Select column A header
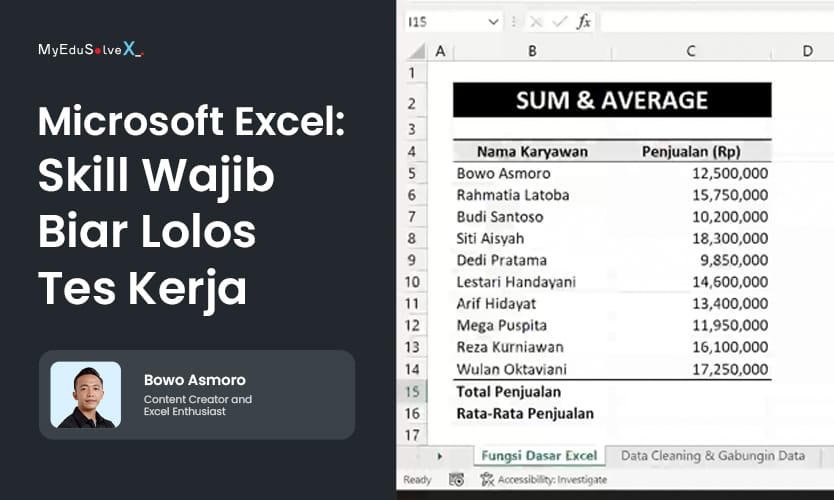Screen dimensions: 834x500 (440, 51)
